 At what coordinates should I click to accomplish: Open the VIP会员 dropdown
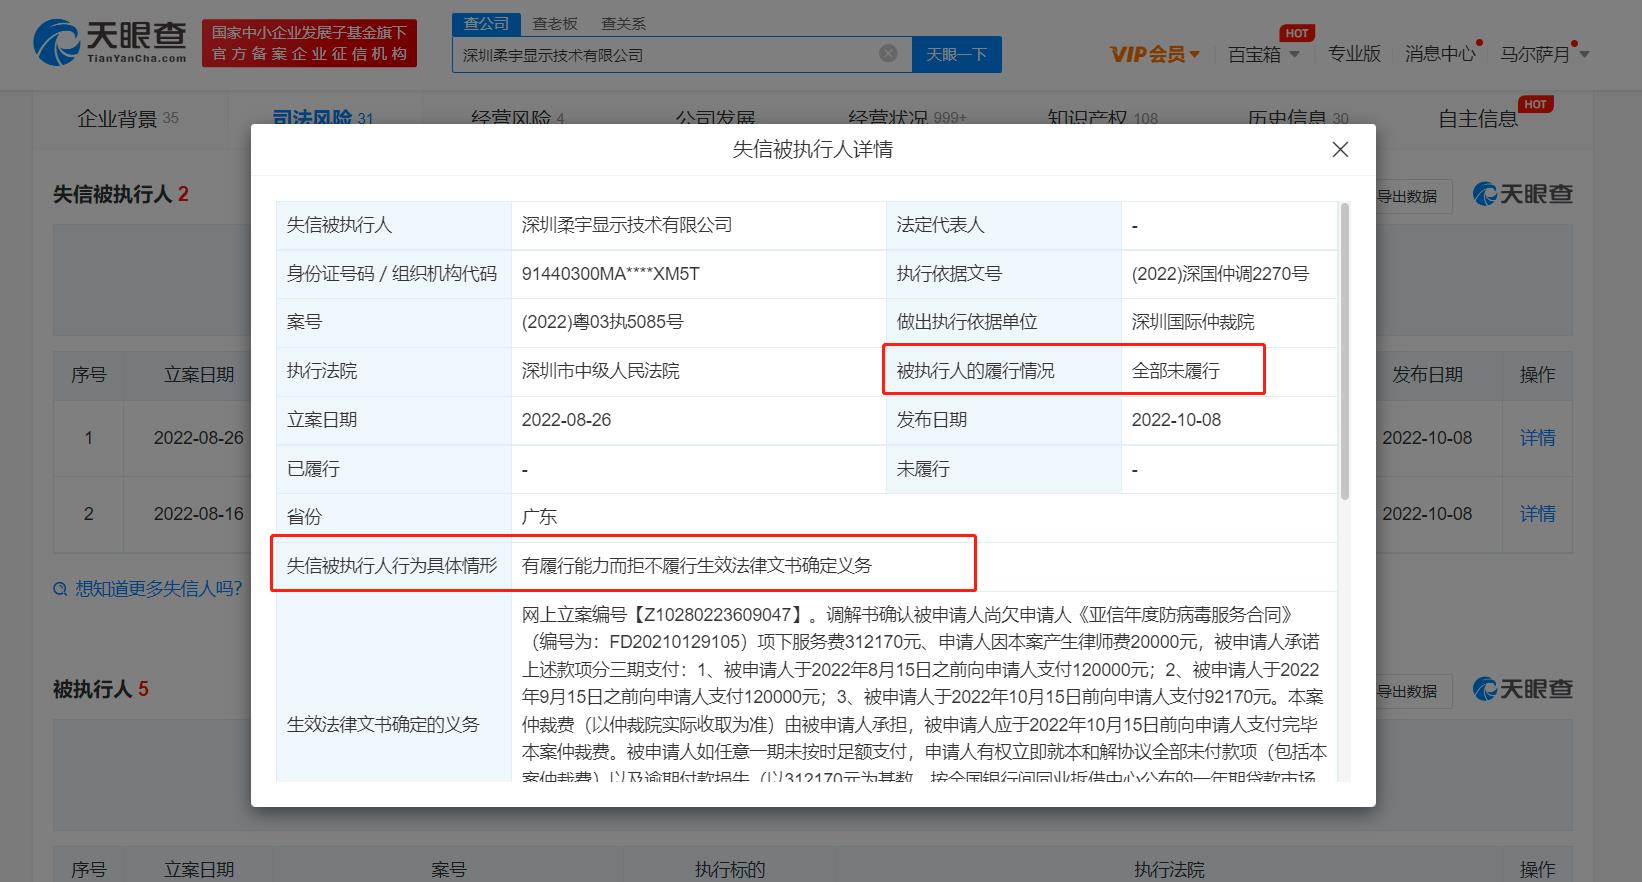tap(1154, 54)
